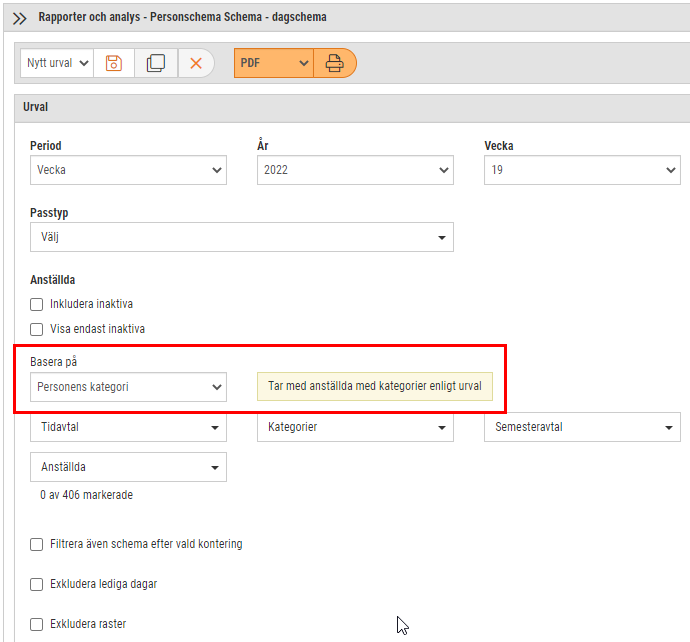Check the Inkludera inaktiva checkbox
The image size is (690, 642).
[x=37, y=304]
